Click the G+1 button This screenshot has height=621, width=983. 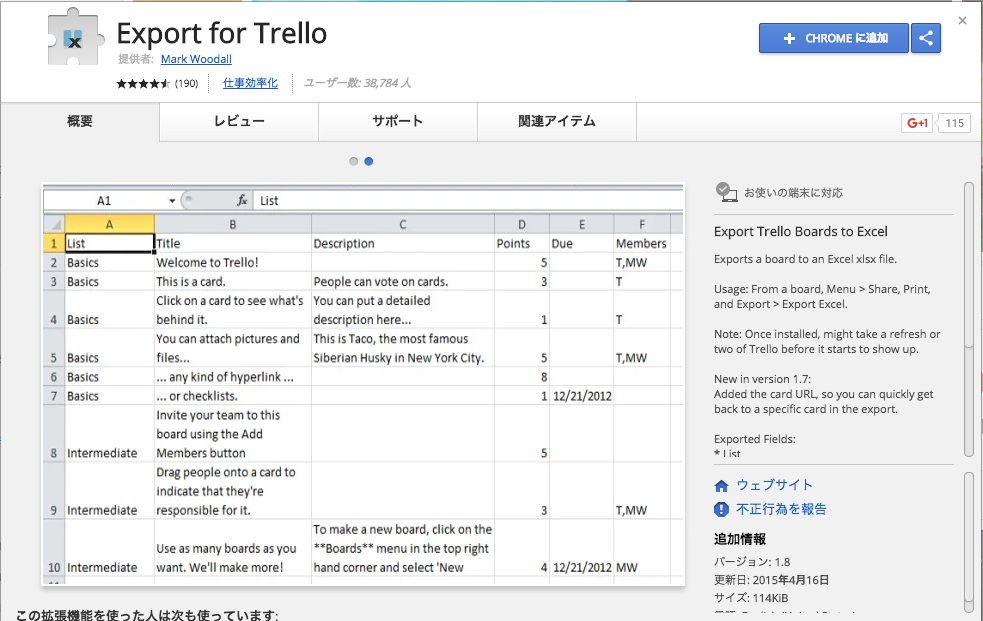(x=917, y=123)
